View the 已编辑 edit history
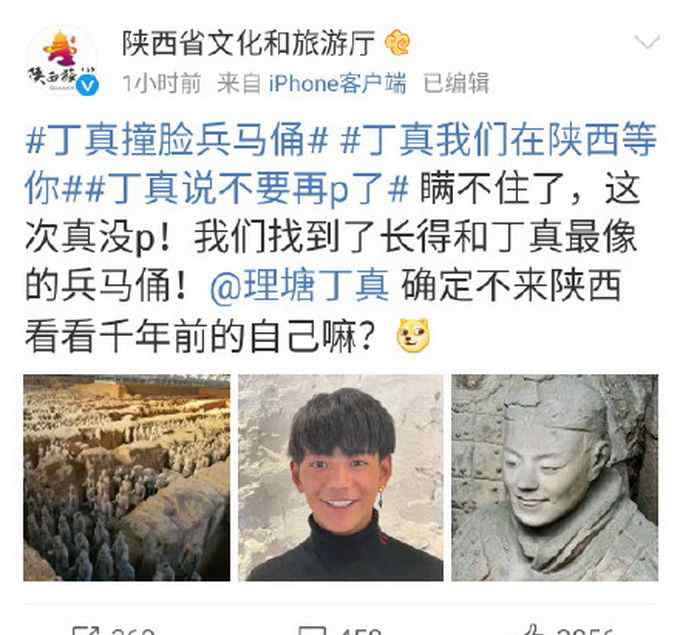 (x=456, y=83)
